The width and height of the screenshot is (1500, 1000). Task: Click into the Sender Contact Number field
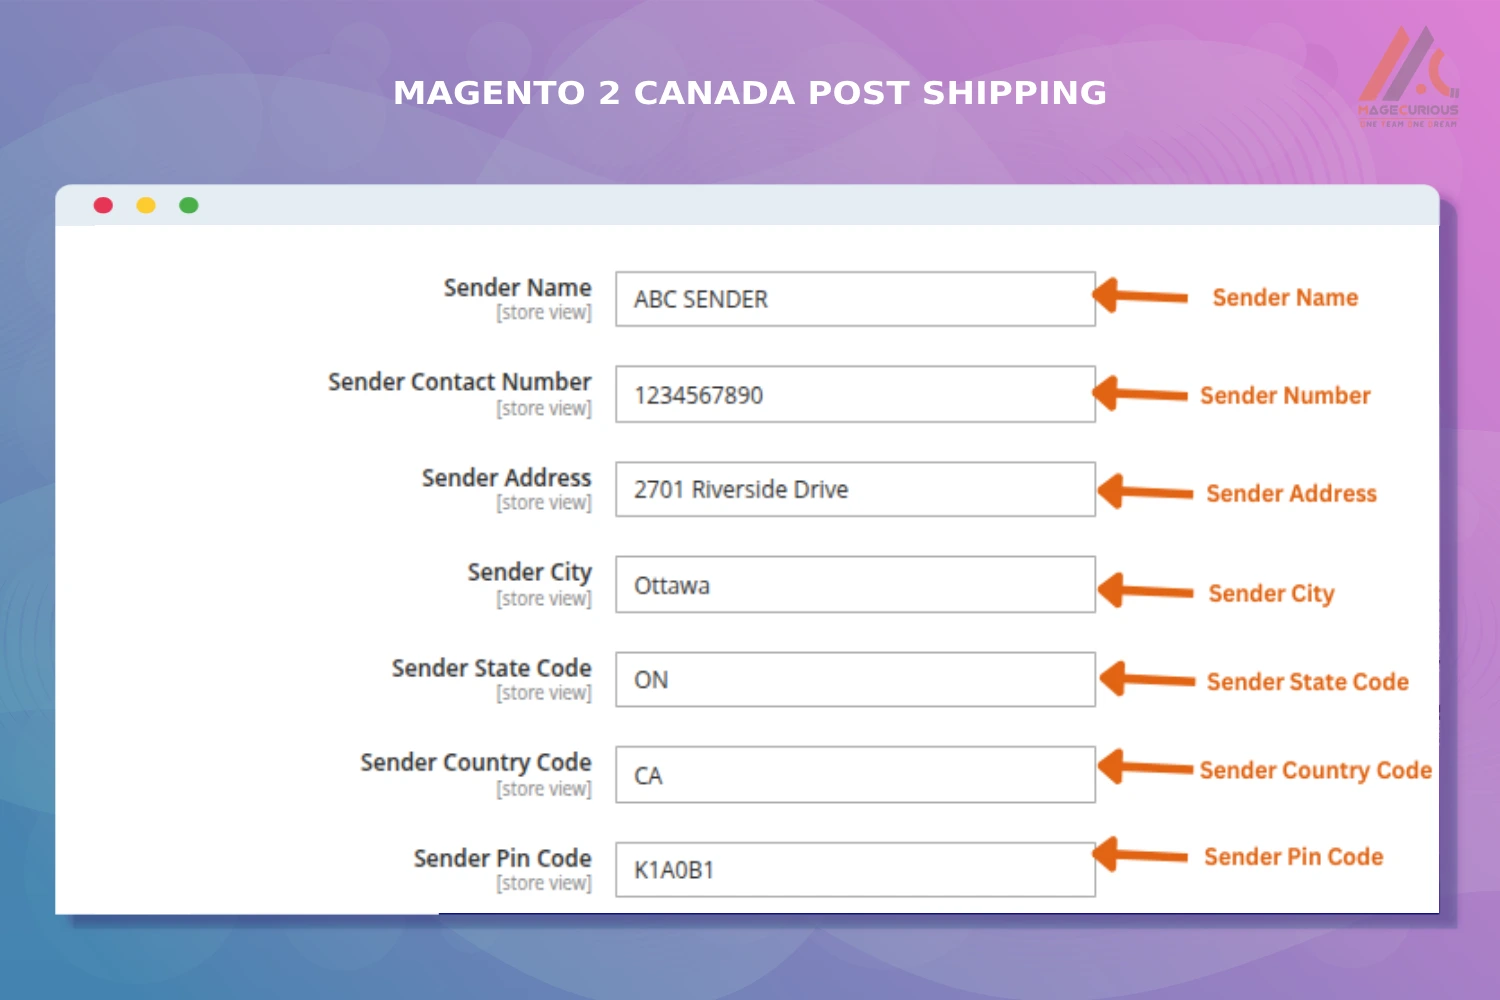[x=855, y=394]
